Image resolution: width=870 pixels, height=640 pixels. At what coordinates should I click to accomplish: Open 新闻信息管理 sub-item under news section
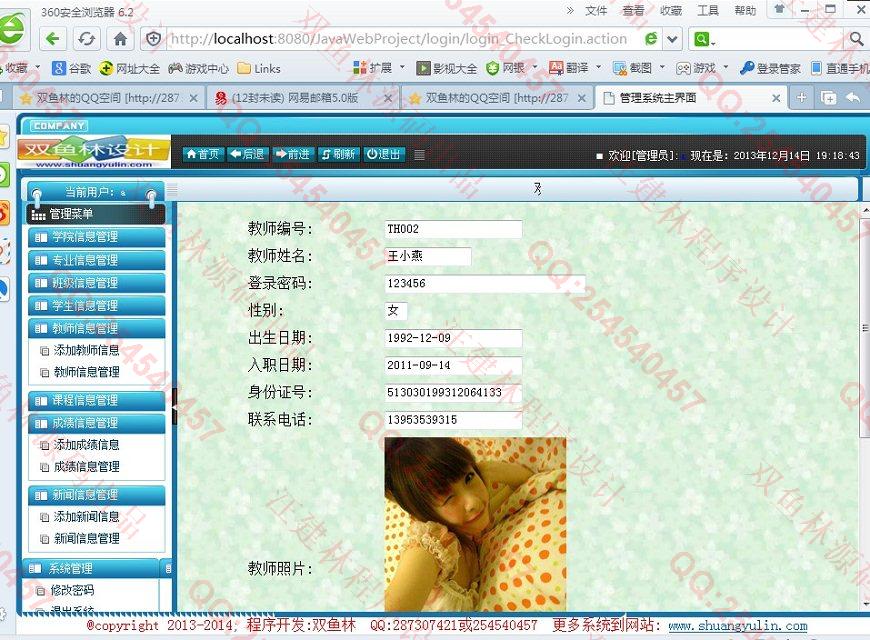pyautogui.click(x=87, y=538)
